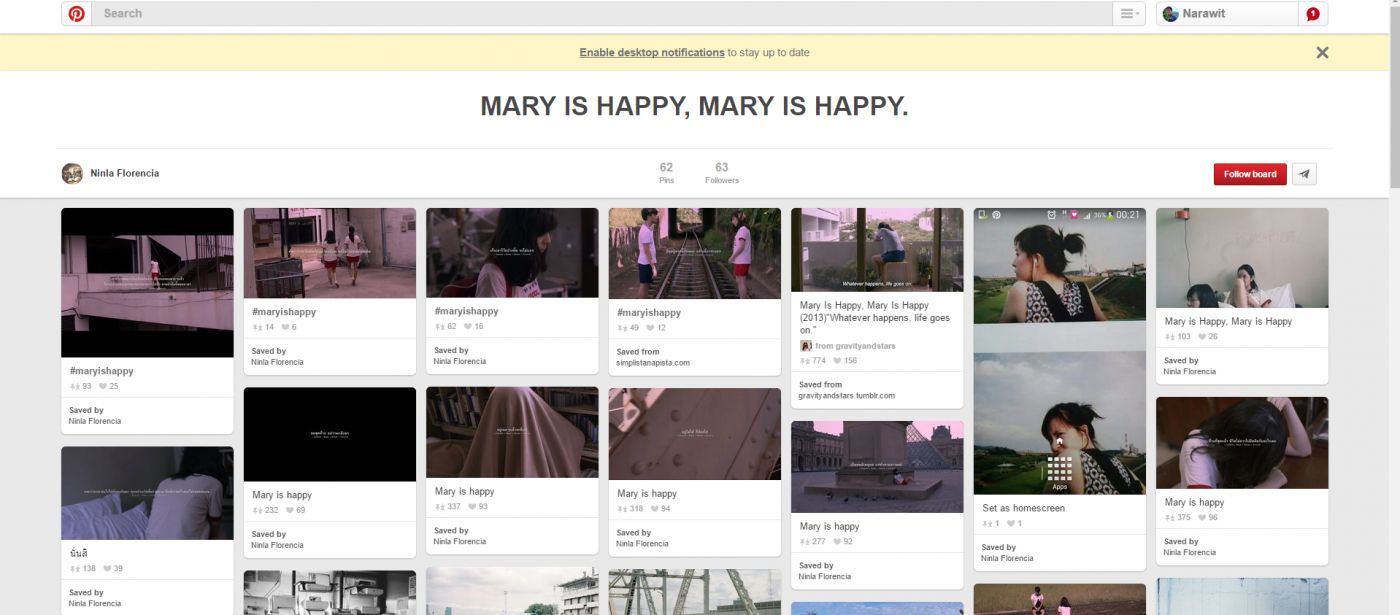The image size is (1400, 615).
Task: View the 62 Pins count
Action: (666, 173)
